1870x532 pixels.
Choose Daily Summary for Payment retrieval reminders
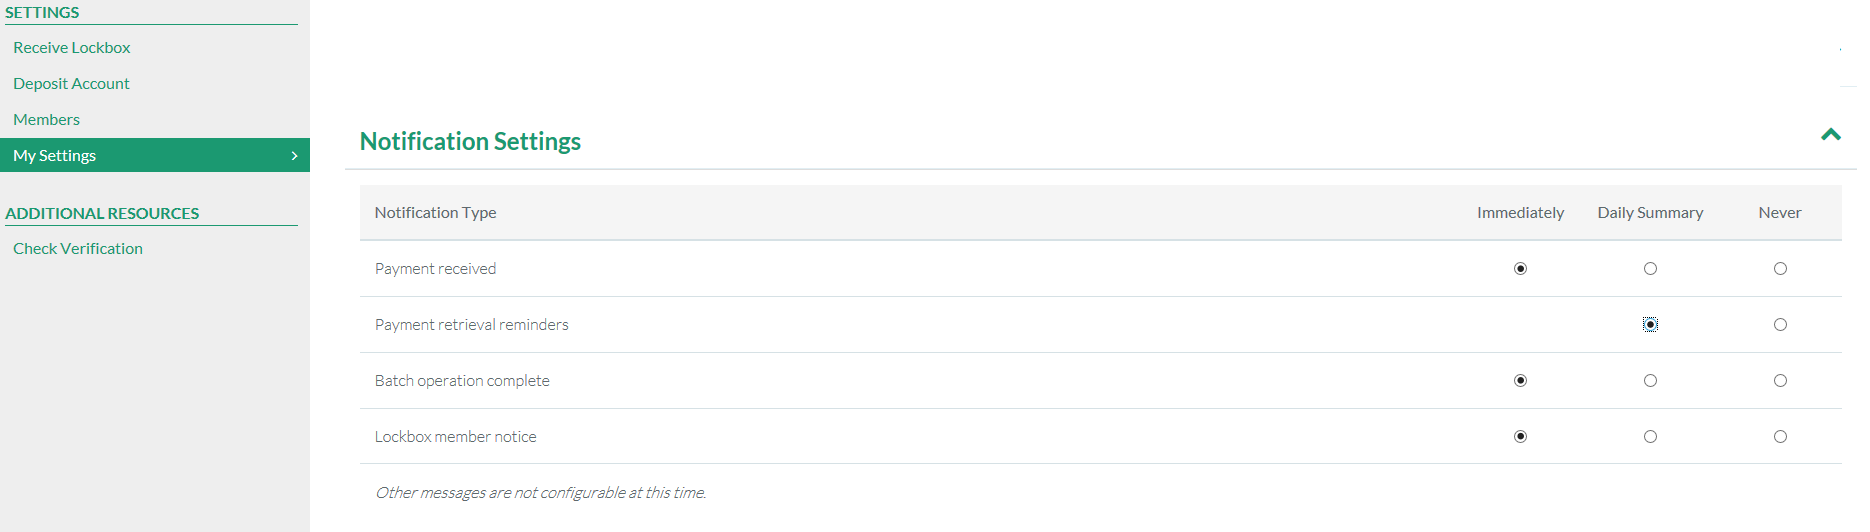coord(1650,325)
